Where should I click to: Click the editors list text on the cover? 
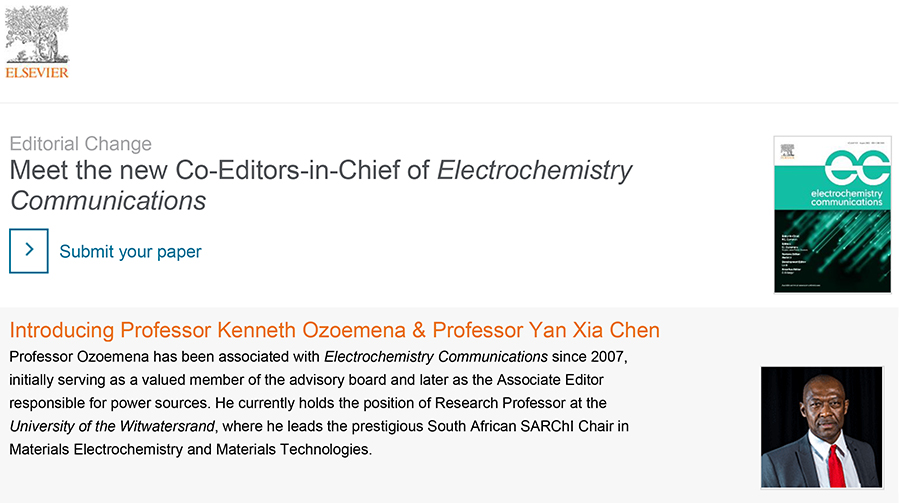(x=795, y=254)
